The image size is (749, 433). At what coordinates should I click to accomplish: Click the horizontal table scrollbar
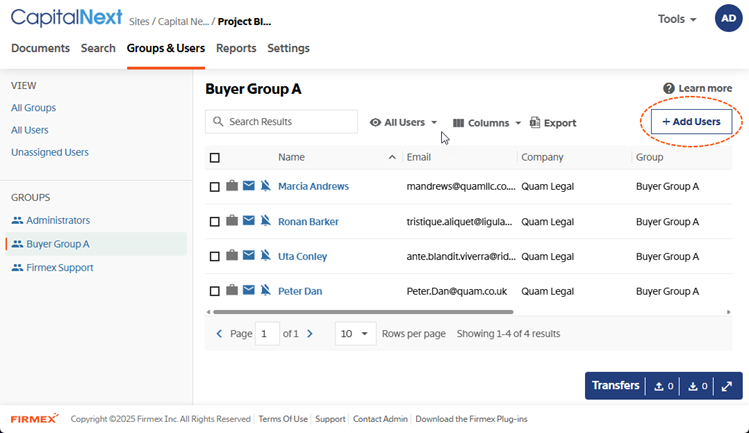pos(363,312)
